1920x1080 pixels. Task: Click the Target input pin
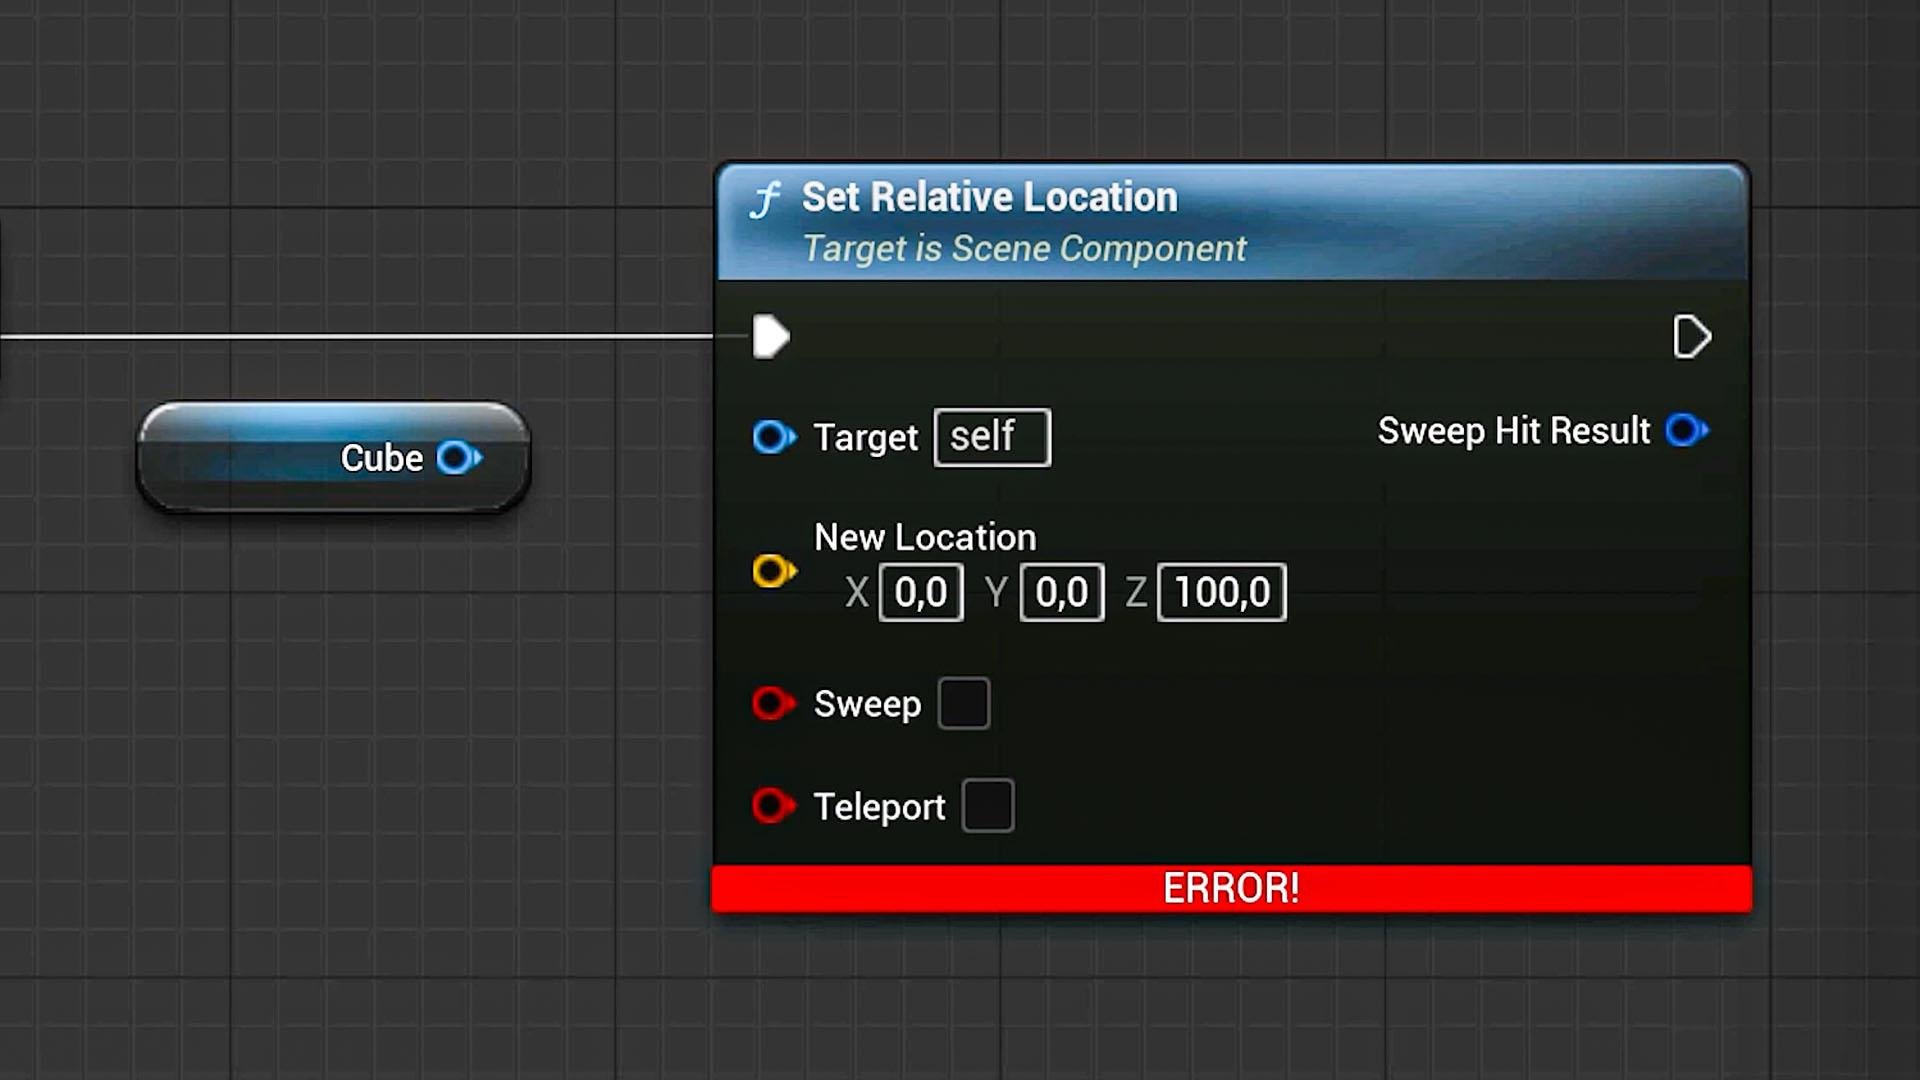click(772, 437)
